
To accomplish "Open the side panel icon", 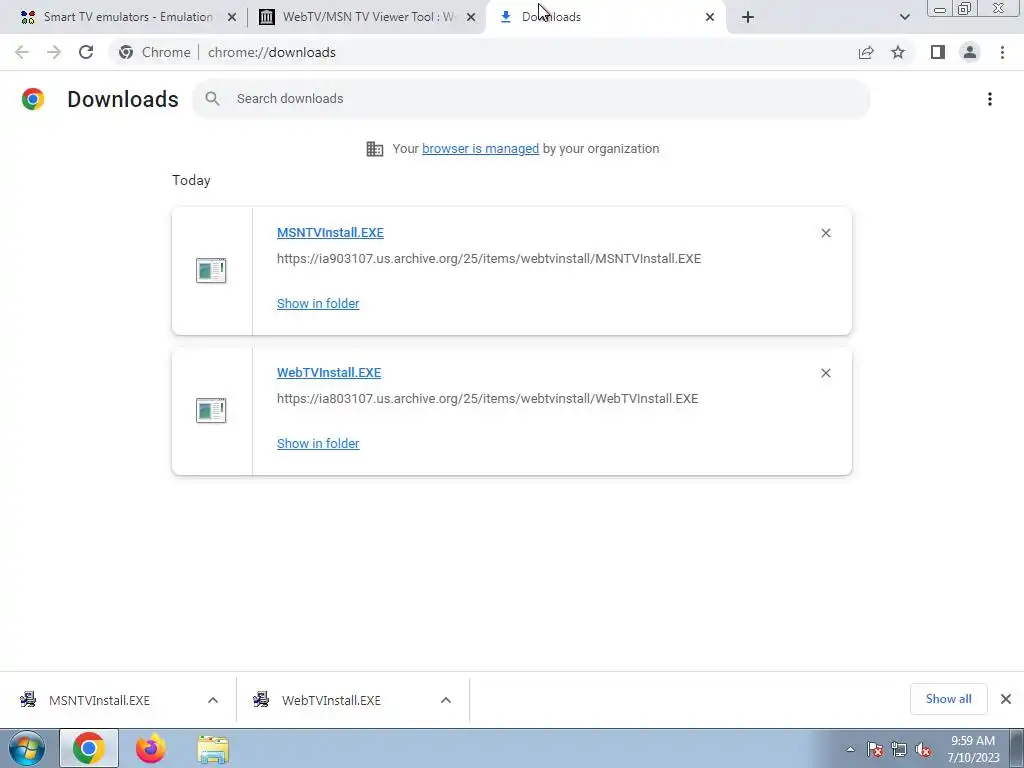I will tap(938, 52).
